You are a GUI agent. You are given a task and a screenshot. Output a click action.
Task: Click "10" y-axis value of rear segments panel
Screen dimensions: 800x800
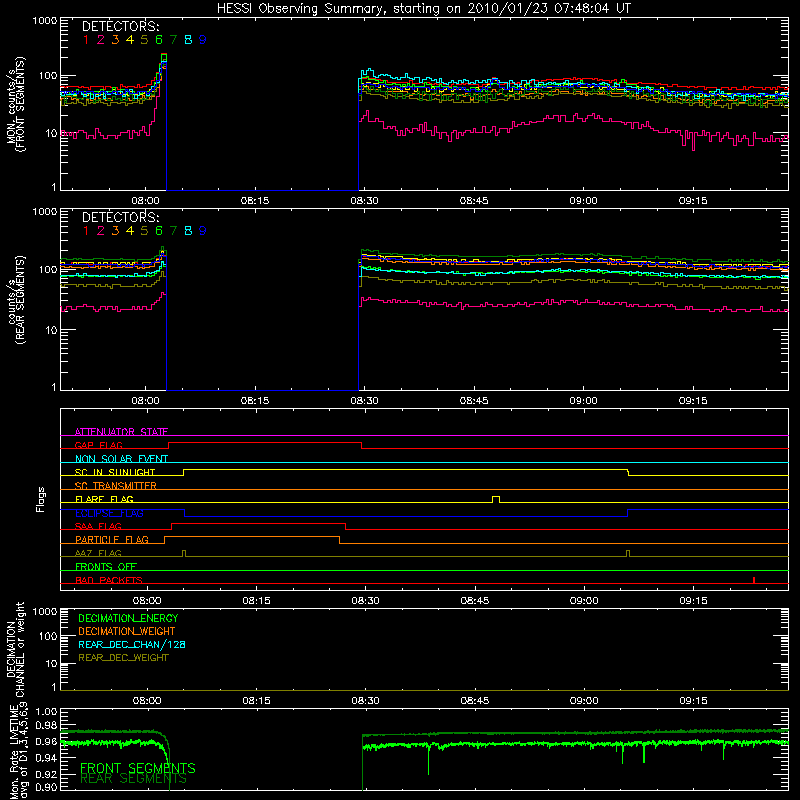click(x=52, y=331)
